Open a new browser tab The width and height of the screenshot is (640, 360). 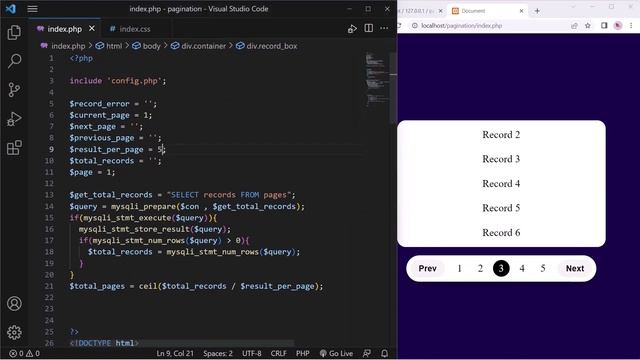[537, 11]
